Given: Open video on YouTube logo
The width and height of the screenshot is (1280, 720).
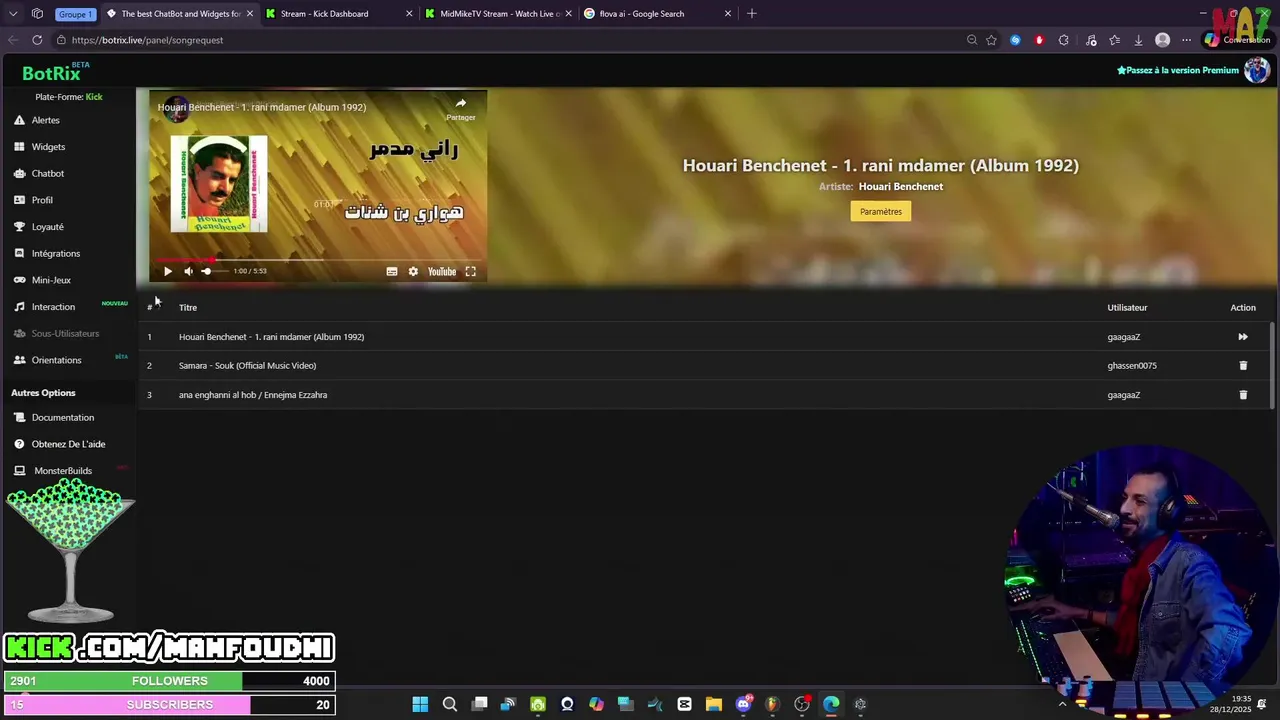Looking at the screenshot, I should pos(442,271).
